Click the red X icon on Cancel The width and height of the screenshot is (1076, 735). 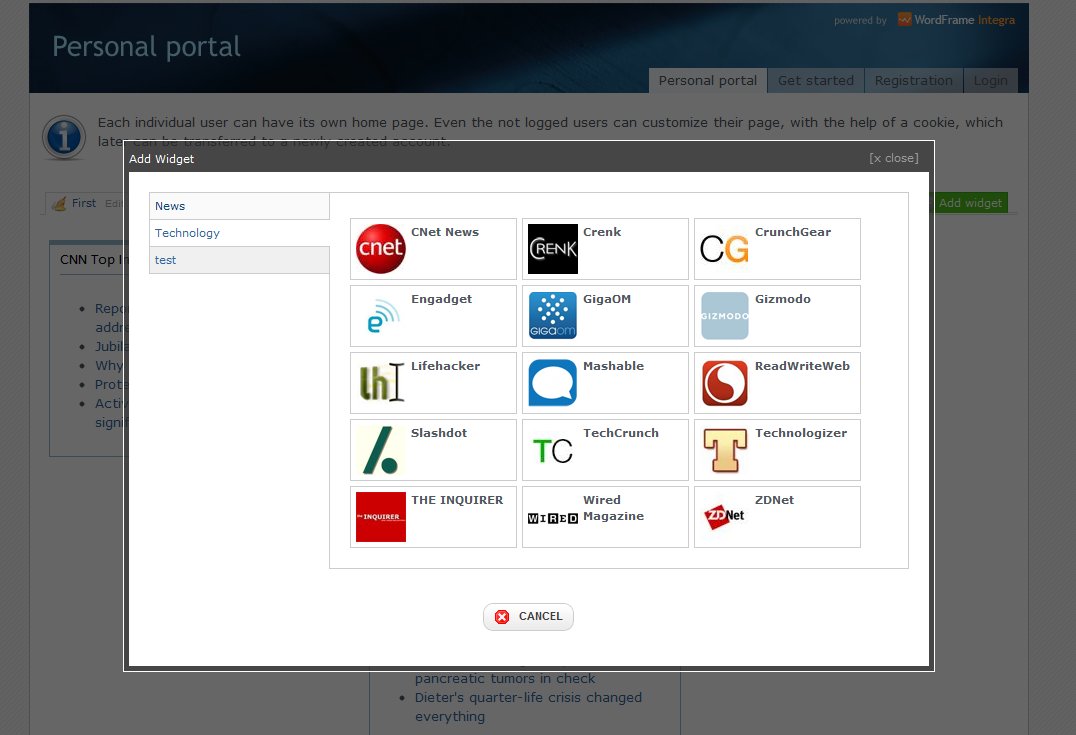502,616
